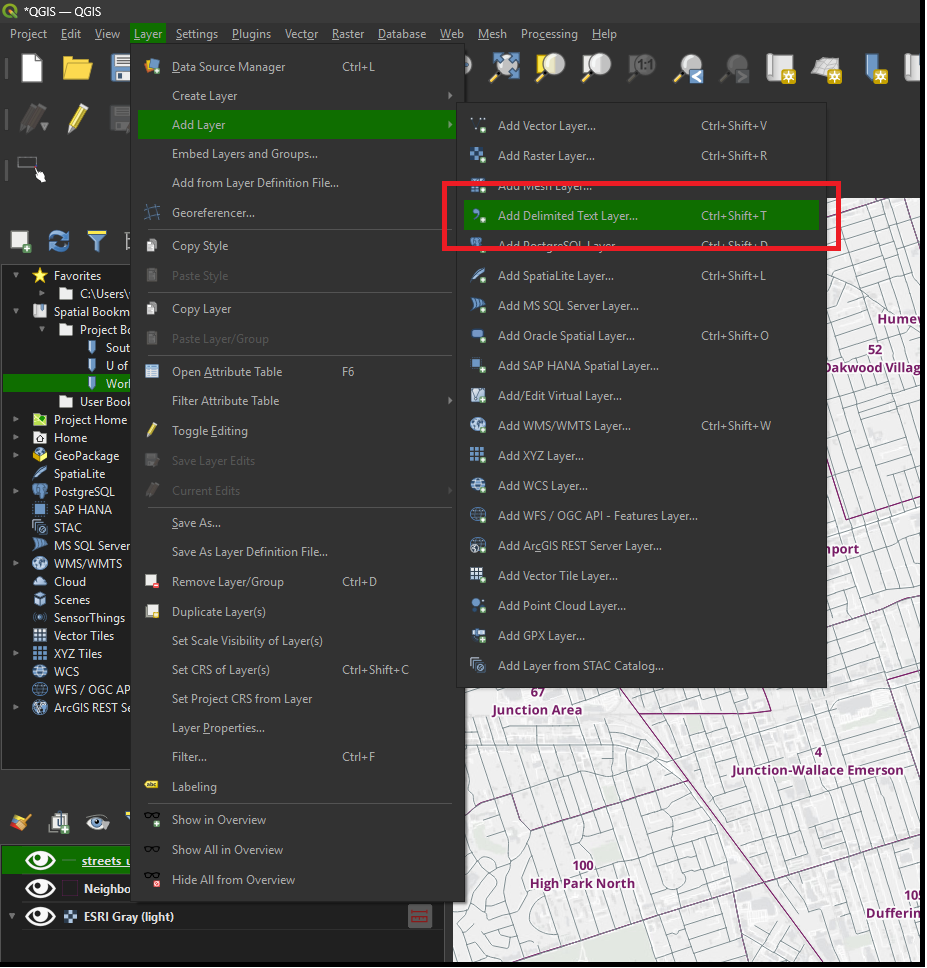This screenshot has width=927, height=968.
Task: Open the Create Layer submenu
Action: point(296,96)
